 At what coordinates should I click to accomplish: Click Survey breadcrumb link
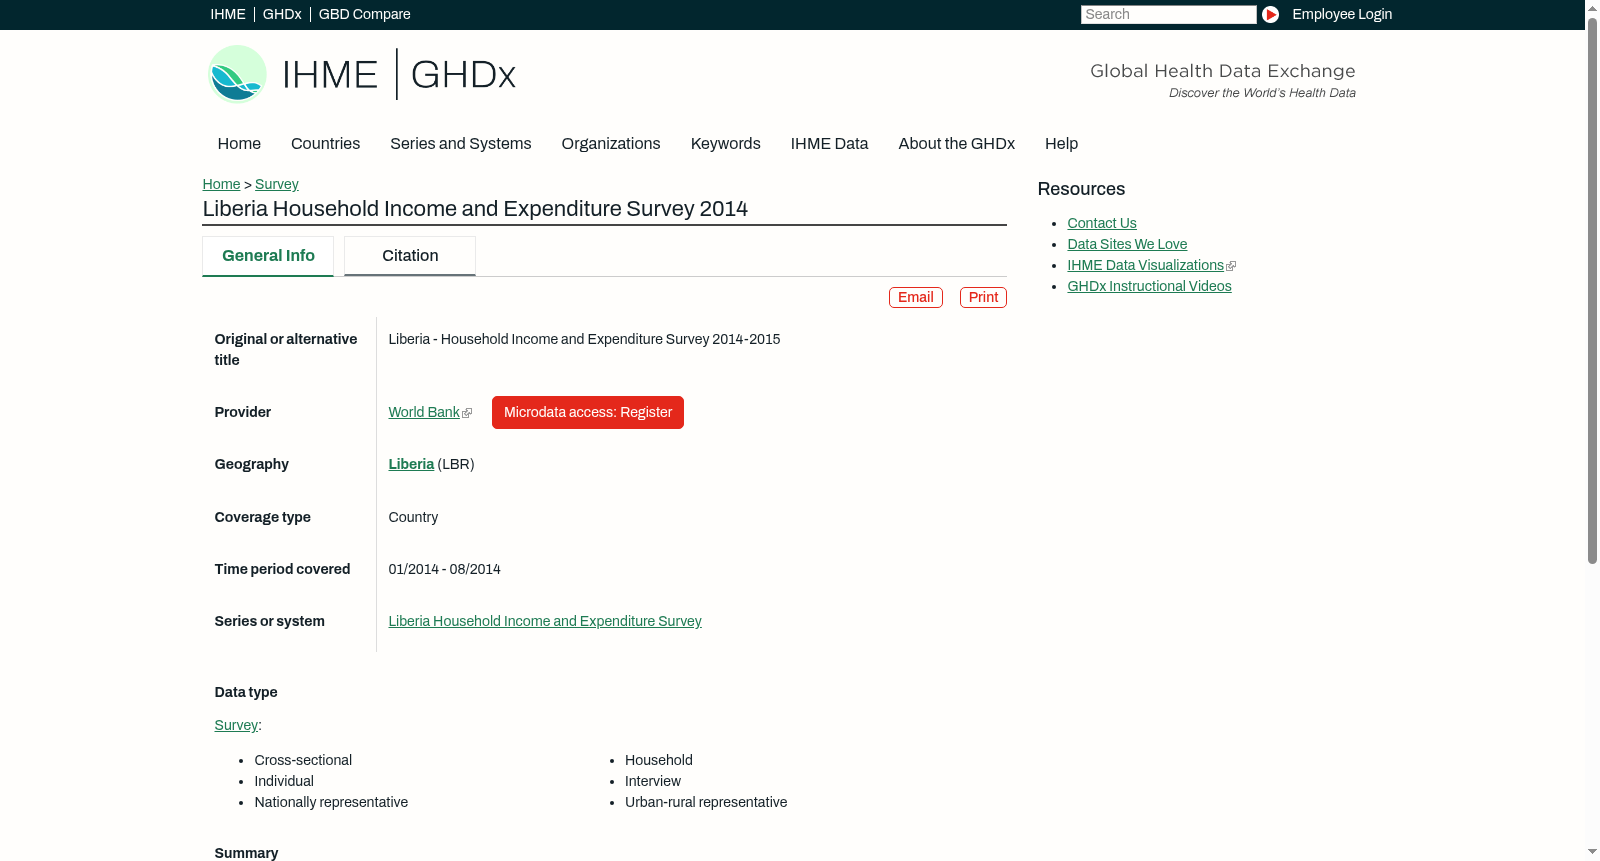coord(277,184)
